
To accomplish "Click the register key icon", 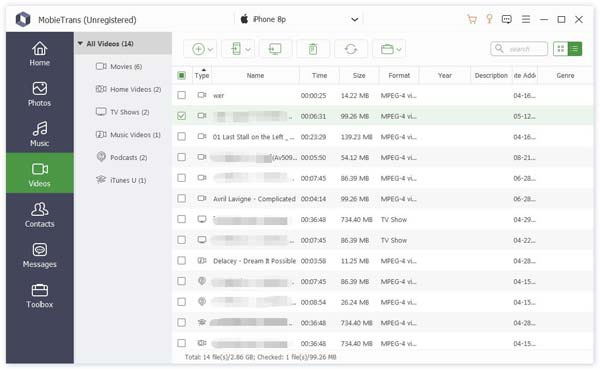I will 489,19.
